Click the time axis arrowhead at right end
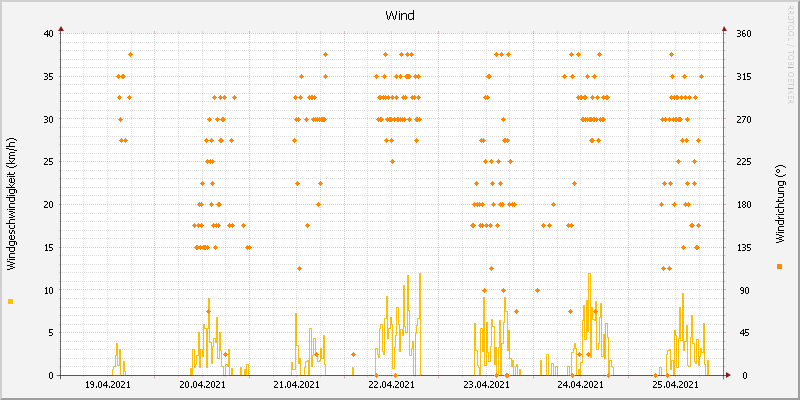The height and width of the screenshot is (400, 800). [728, 376]
